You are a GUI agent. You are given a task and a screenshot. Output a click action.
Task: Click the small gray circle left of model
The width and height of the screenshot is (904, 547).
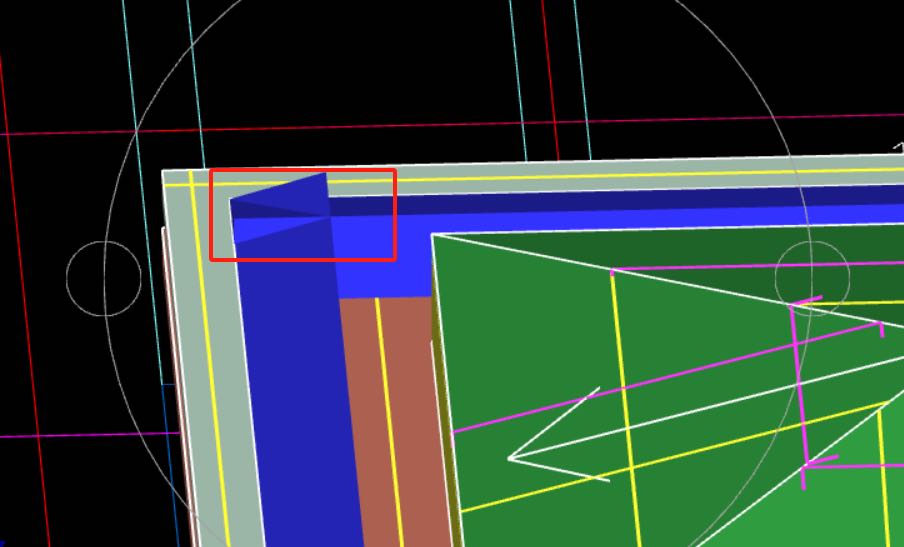pyautogui.click(x=104, y=278)
